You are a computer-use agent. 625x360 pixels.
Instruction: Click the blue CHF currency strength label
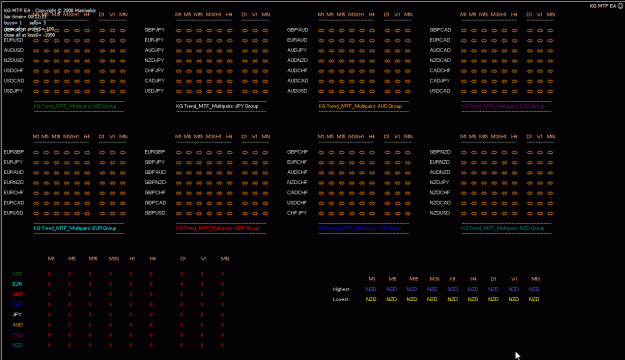(x=17, y=305)
